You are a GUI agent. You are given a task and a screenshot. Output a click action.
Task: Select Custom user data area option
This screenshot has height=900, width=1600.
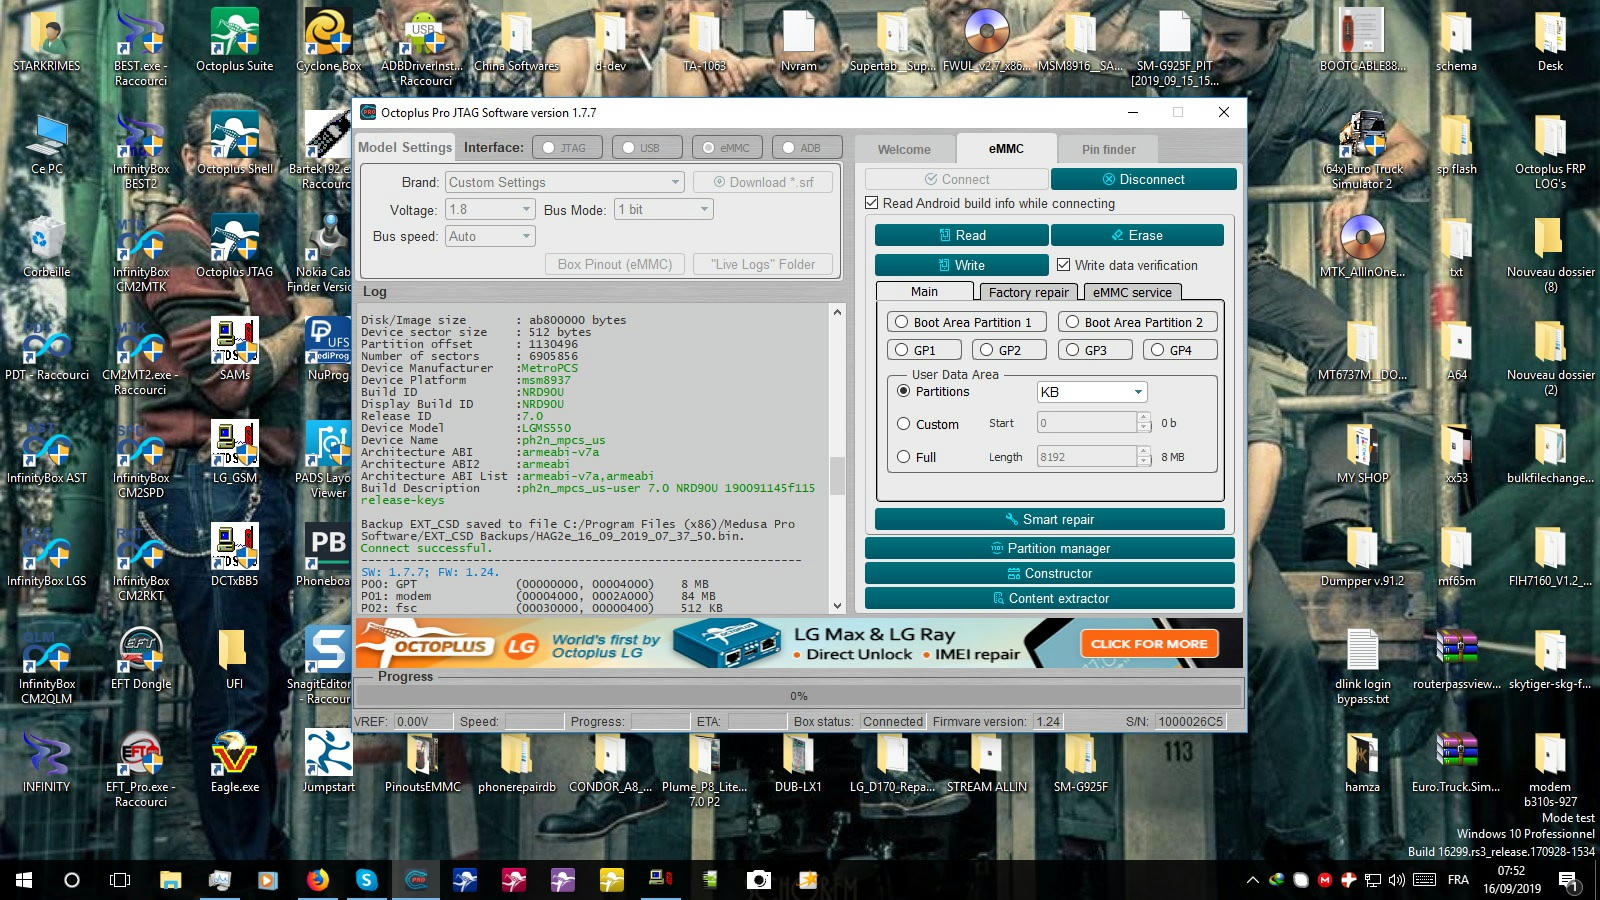coord(904,424)
